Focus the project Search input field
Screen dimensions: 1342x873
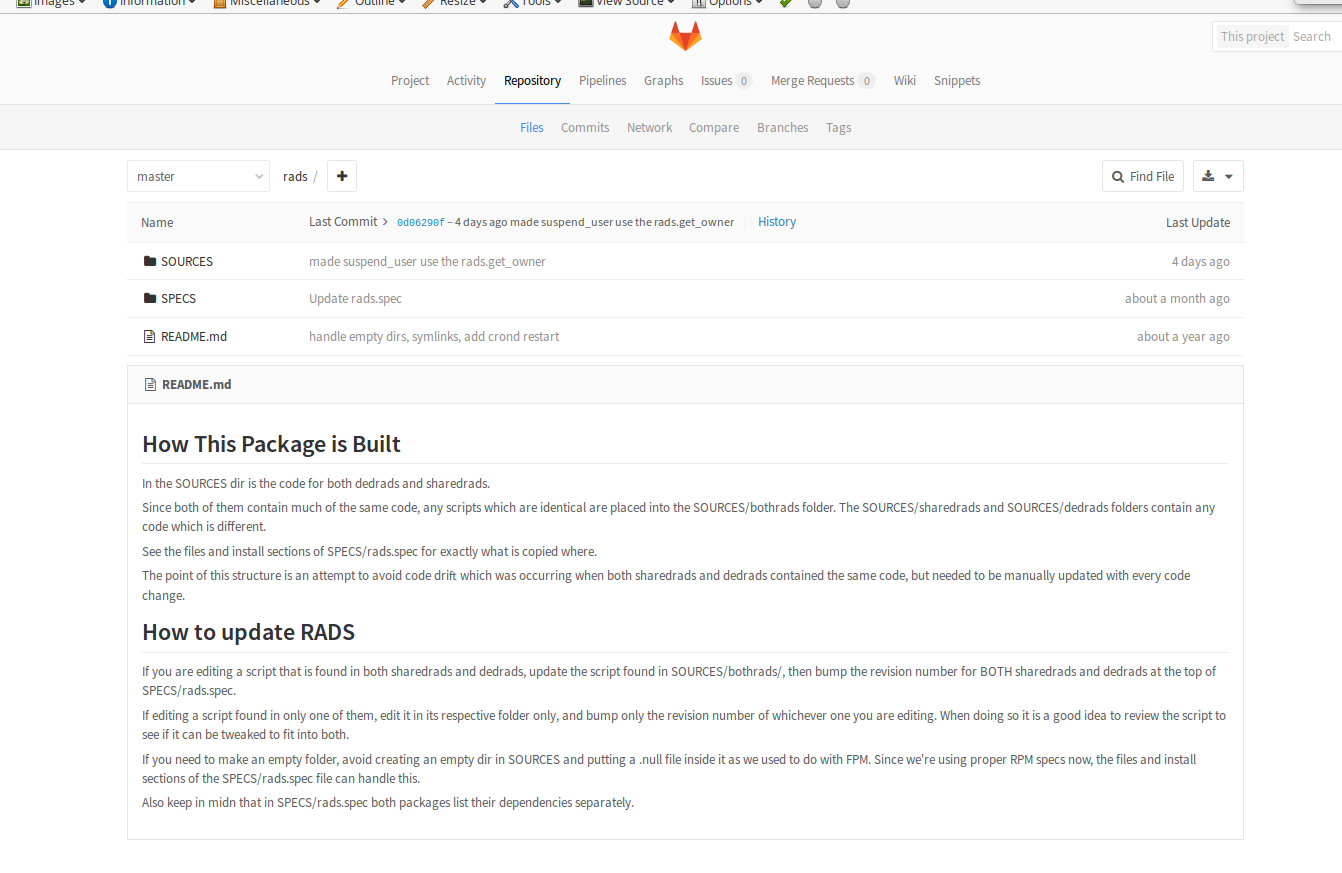(x=1314, y=37)
